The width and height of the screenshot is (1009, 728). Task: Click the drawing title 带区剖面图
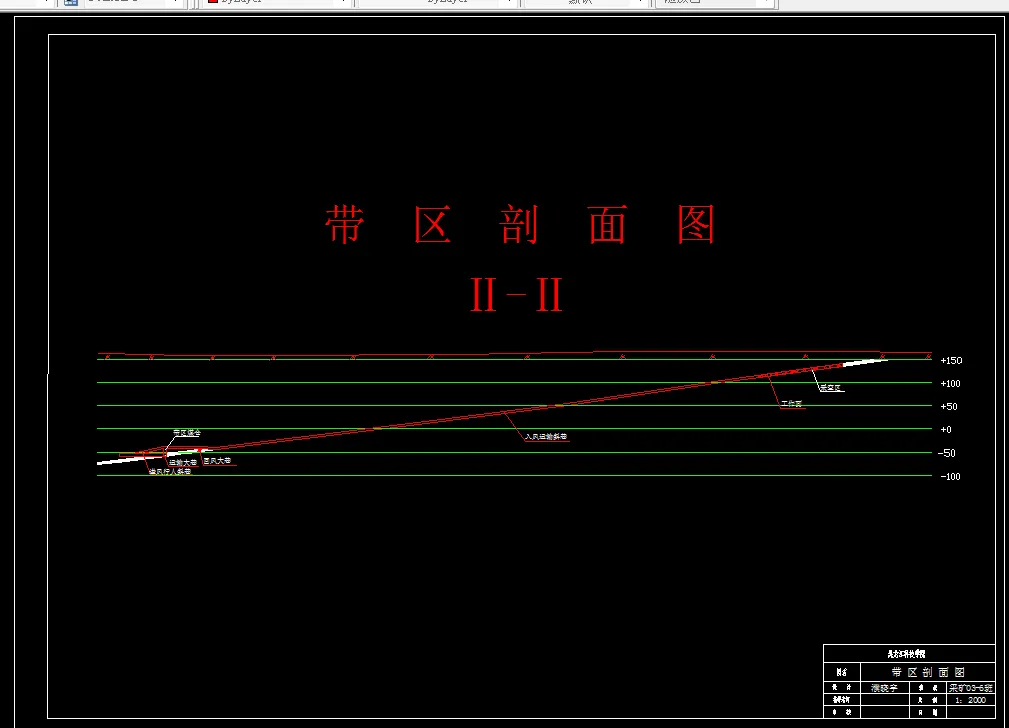[520, 225]
